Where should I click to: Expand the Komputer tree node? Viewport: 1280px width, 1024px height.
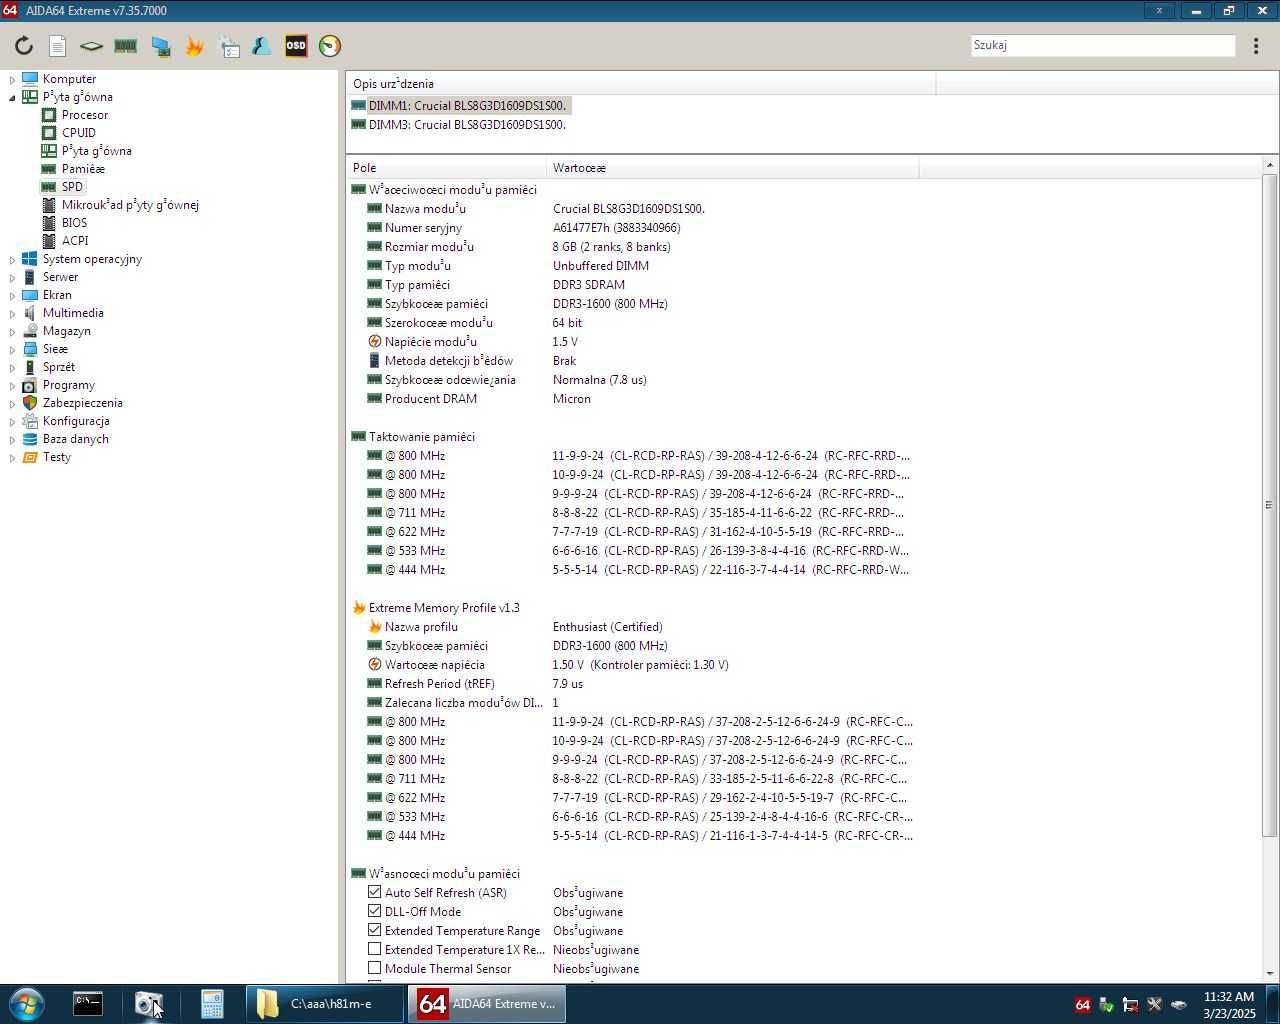12,79
